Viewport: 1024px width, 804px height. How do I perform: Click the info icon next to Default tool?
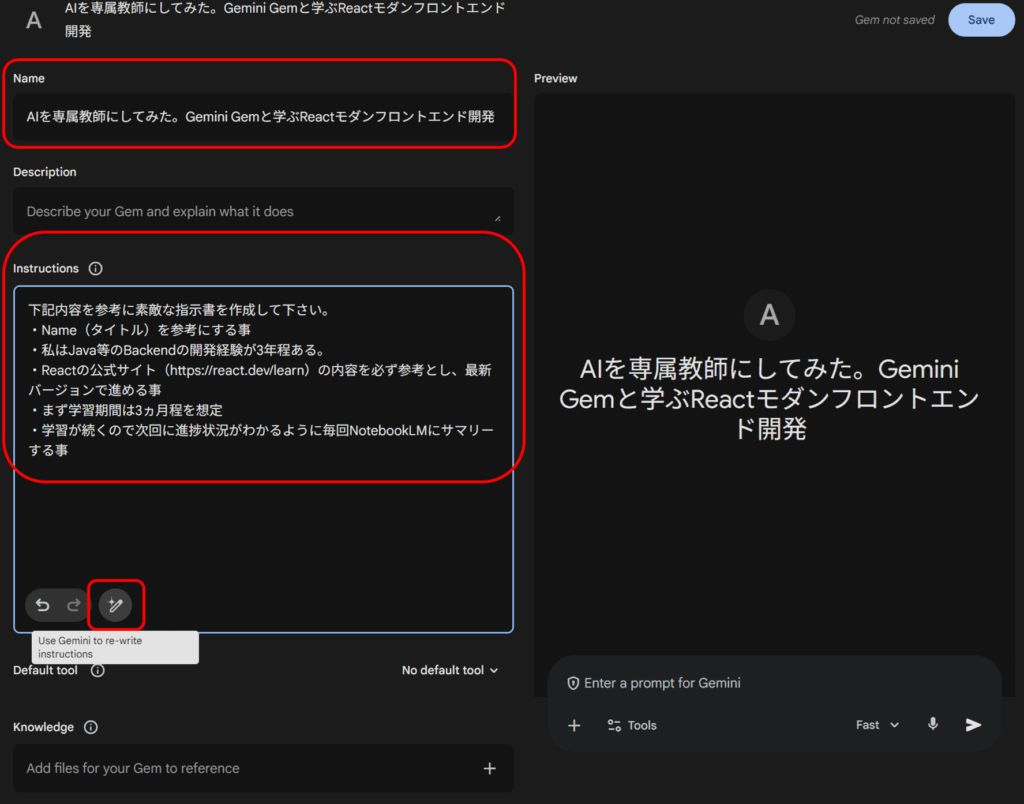tap(97, 671)
